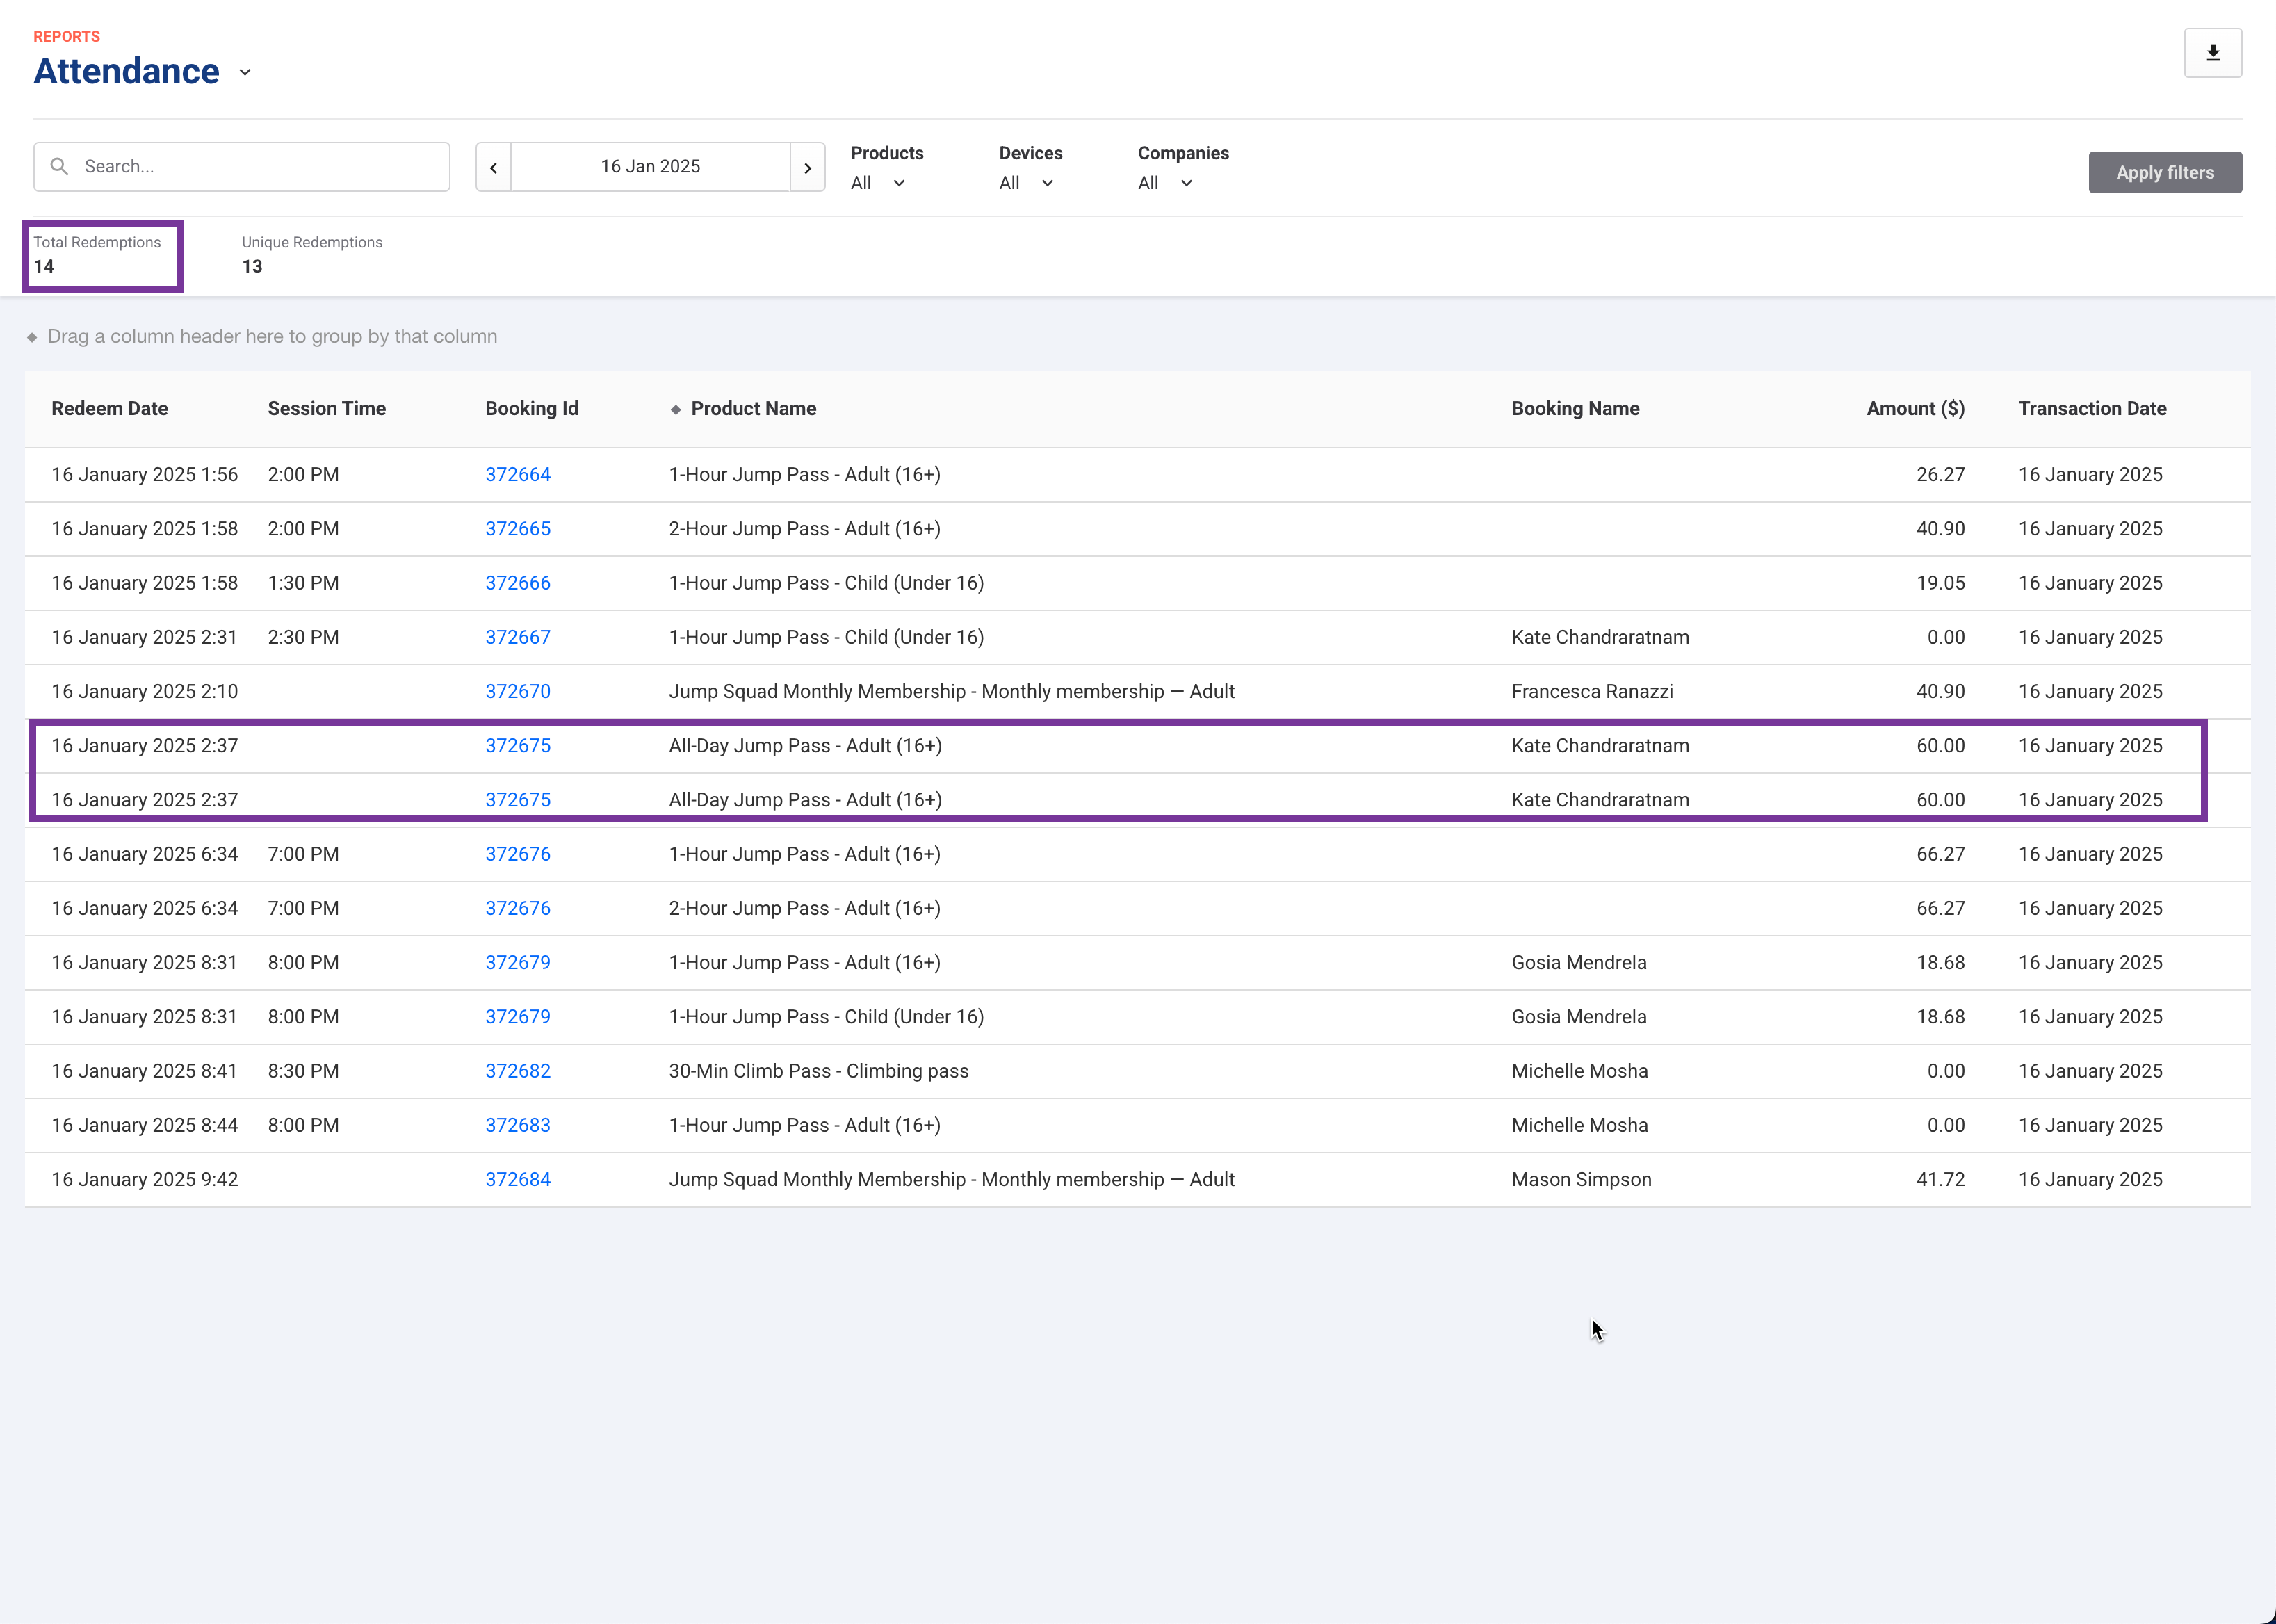Click the amount 26.27 cell
Screen dimensions: 2276x1624
(1940, 475)
